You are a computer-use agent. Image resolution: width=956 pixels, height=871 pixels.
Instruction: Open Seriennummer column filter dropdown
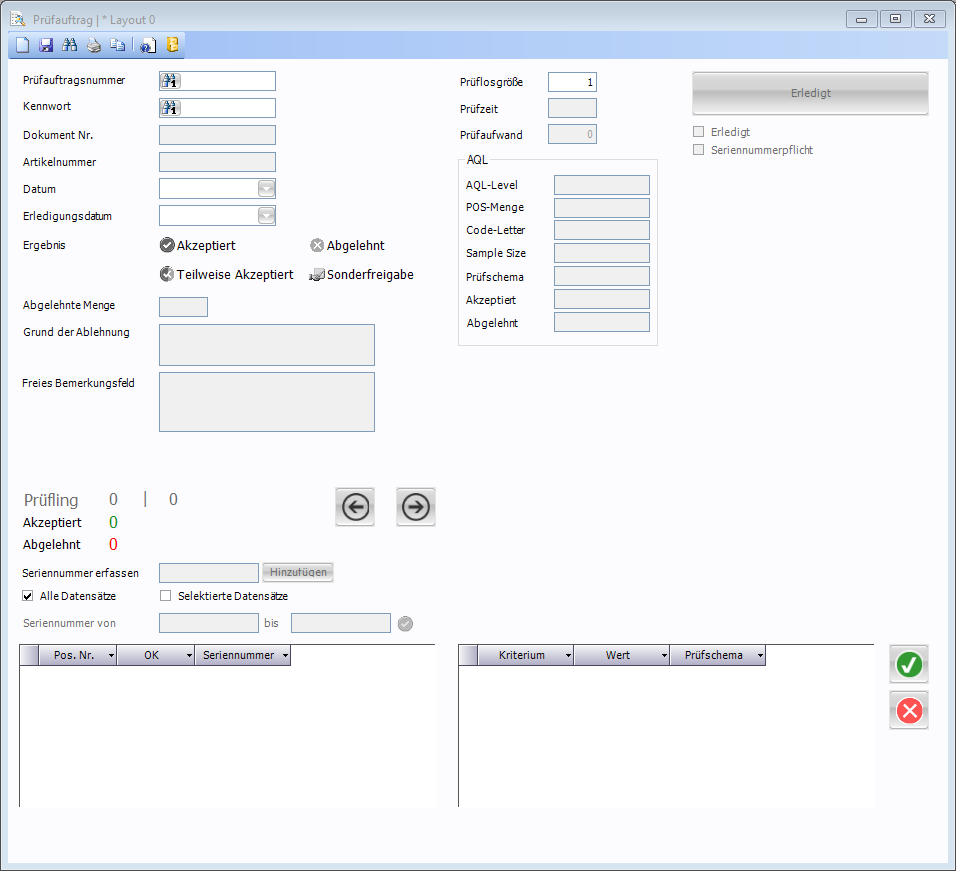click(x=285, y=656)
